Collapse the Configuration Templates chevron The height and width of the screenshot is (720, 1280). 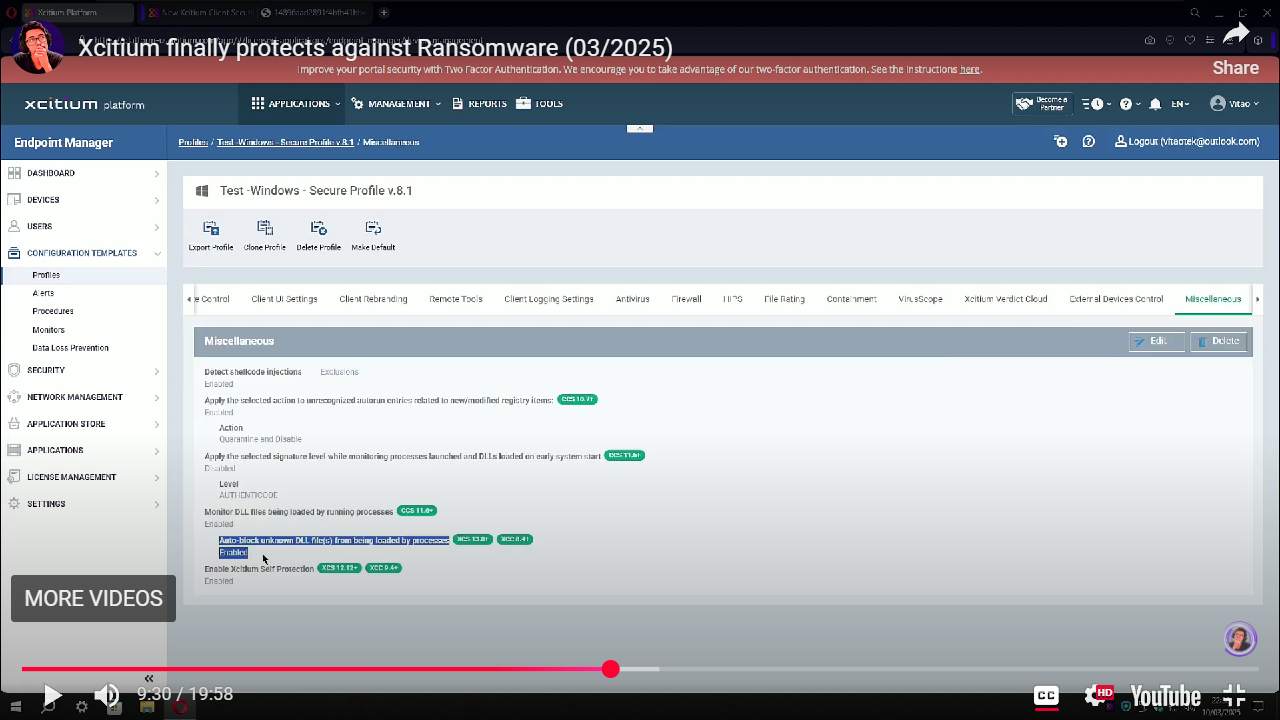coord(157,253)
